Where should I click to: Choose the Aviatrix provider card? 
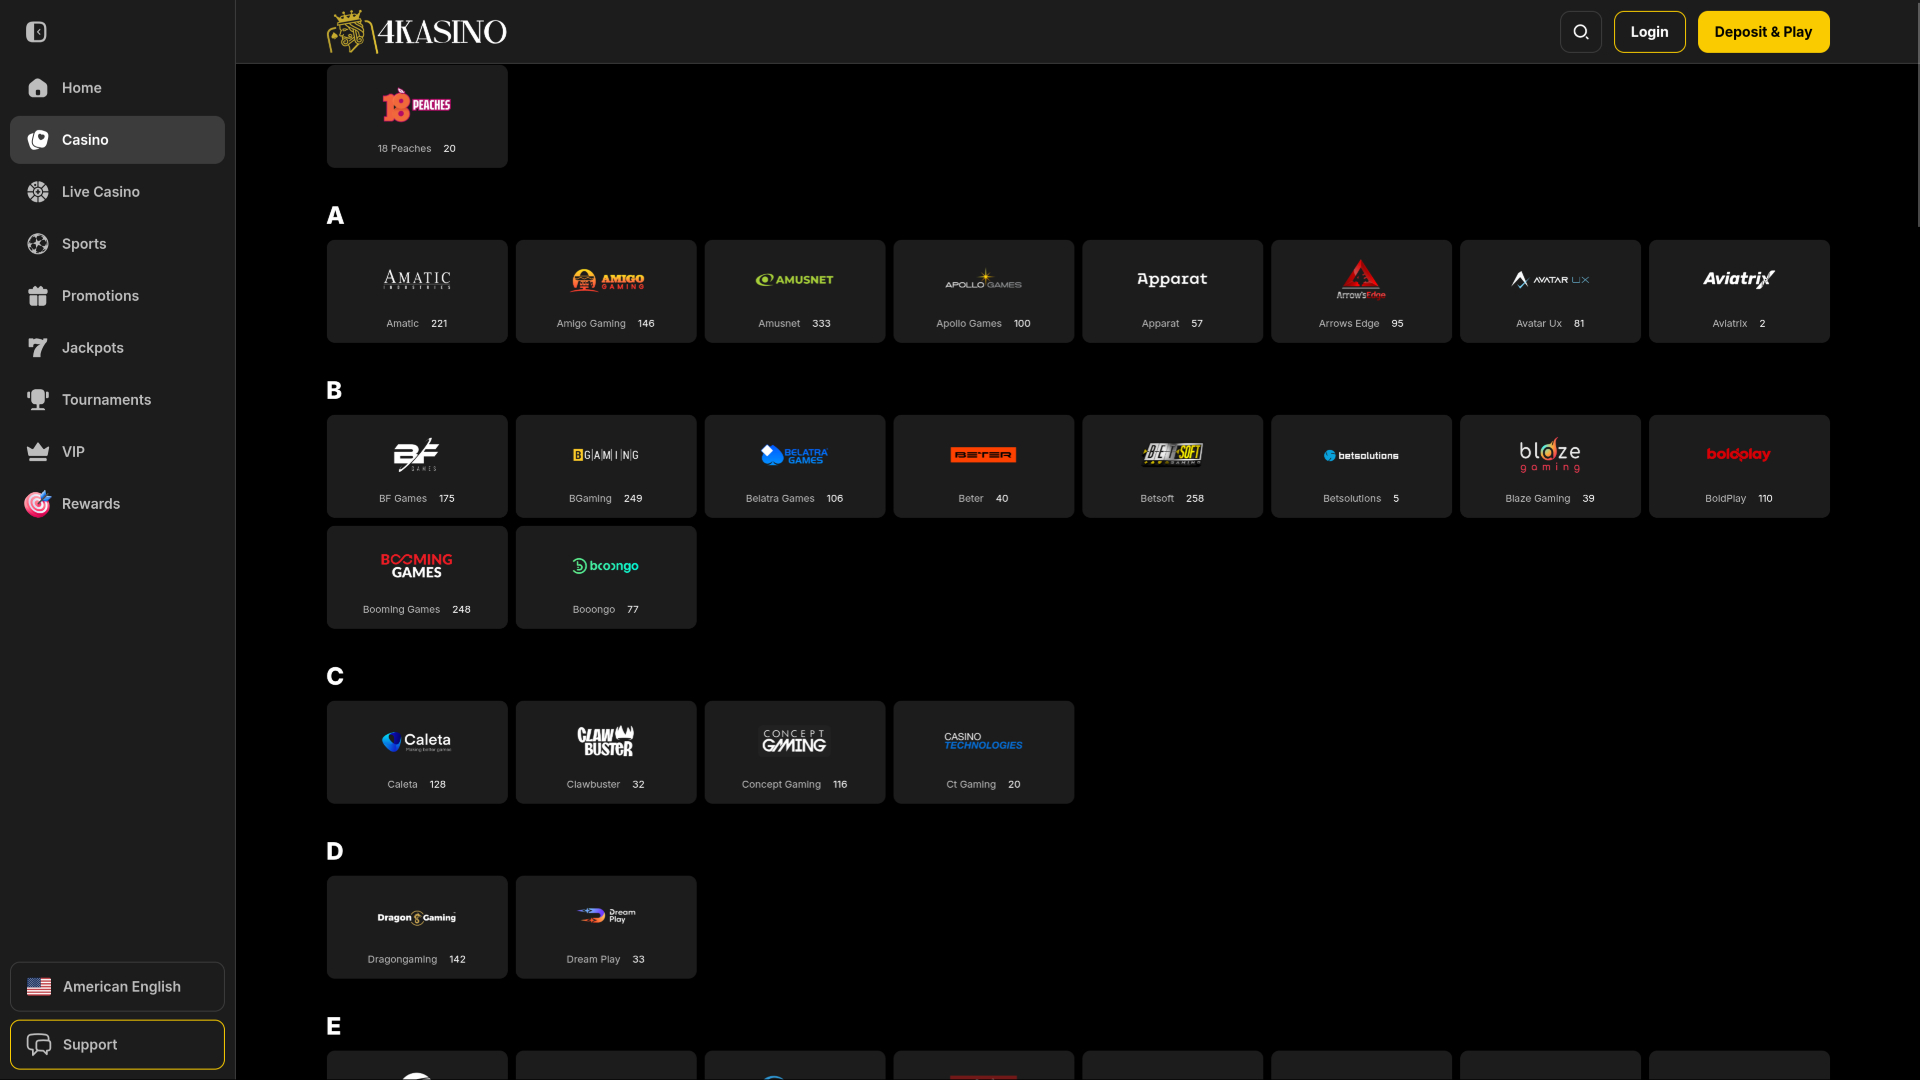[x=1739, y=291]
